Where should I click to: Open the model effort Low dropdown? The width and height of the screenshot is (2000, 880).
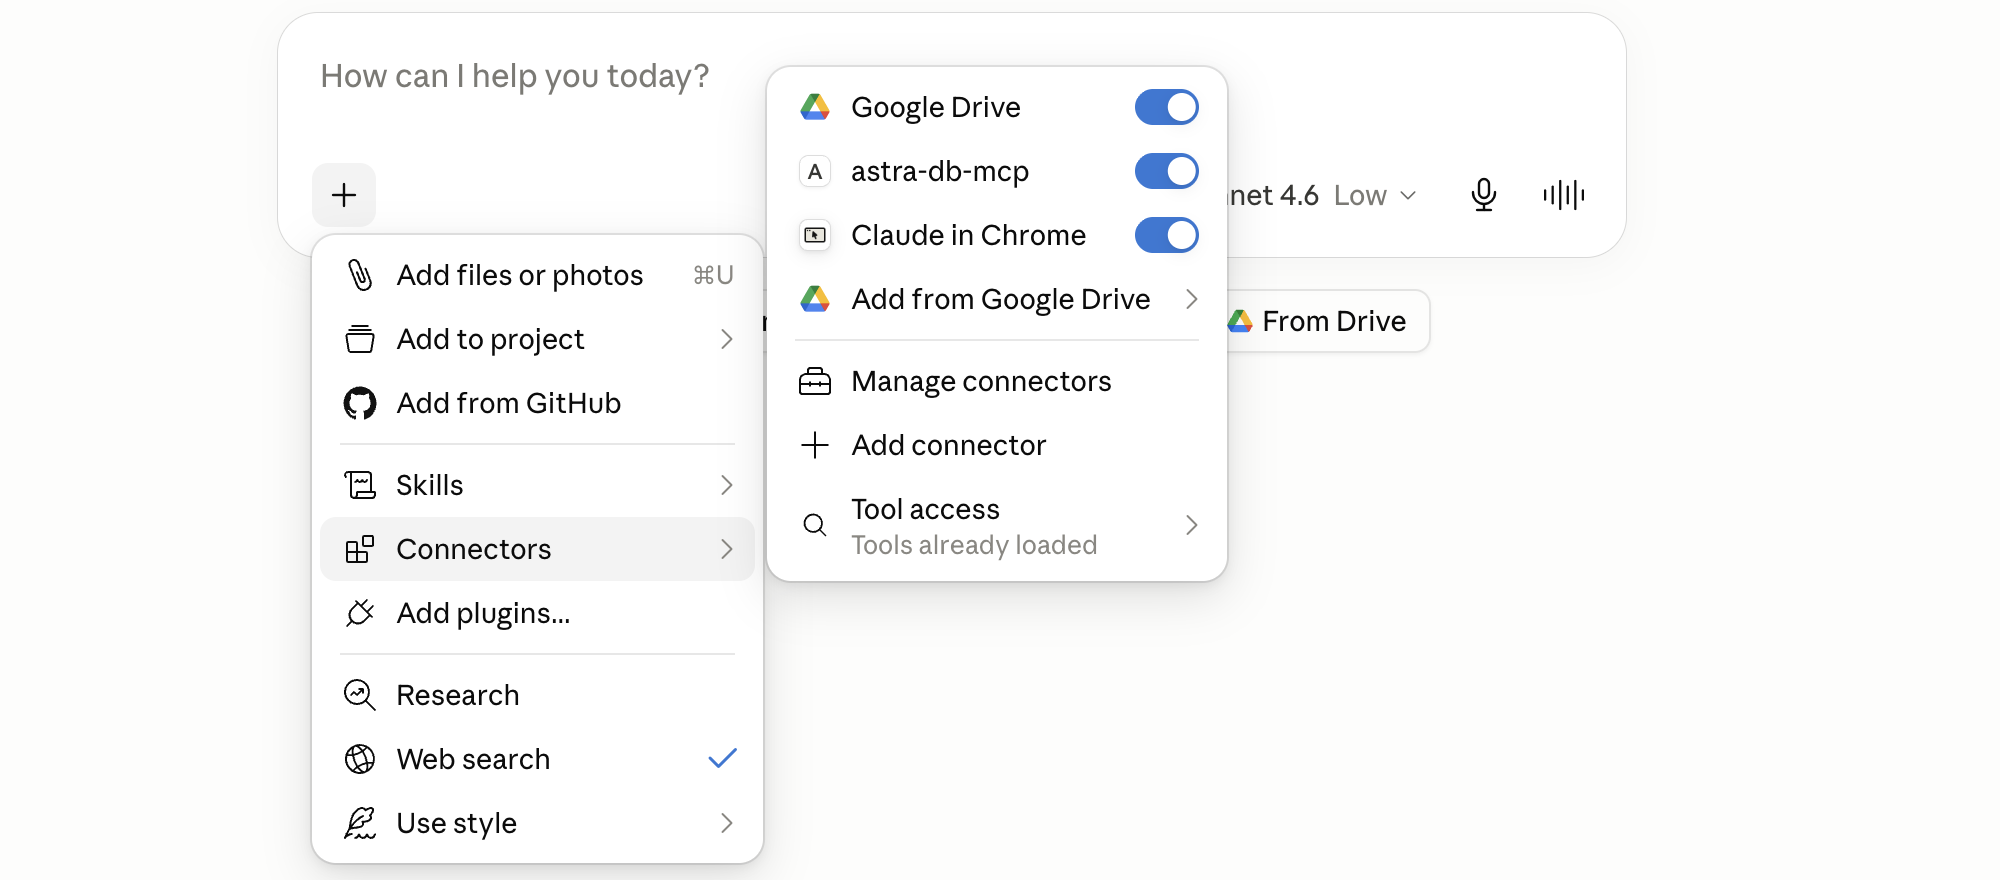point(1375,195)
